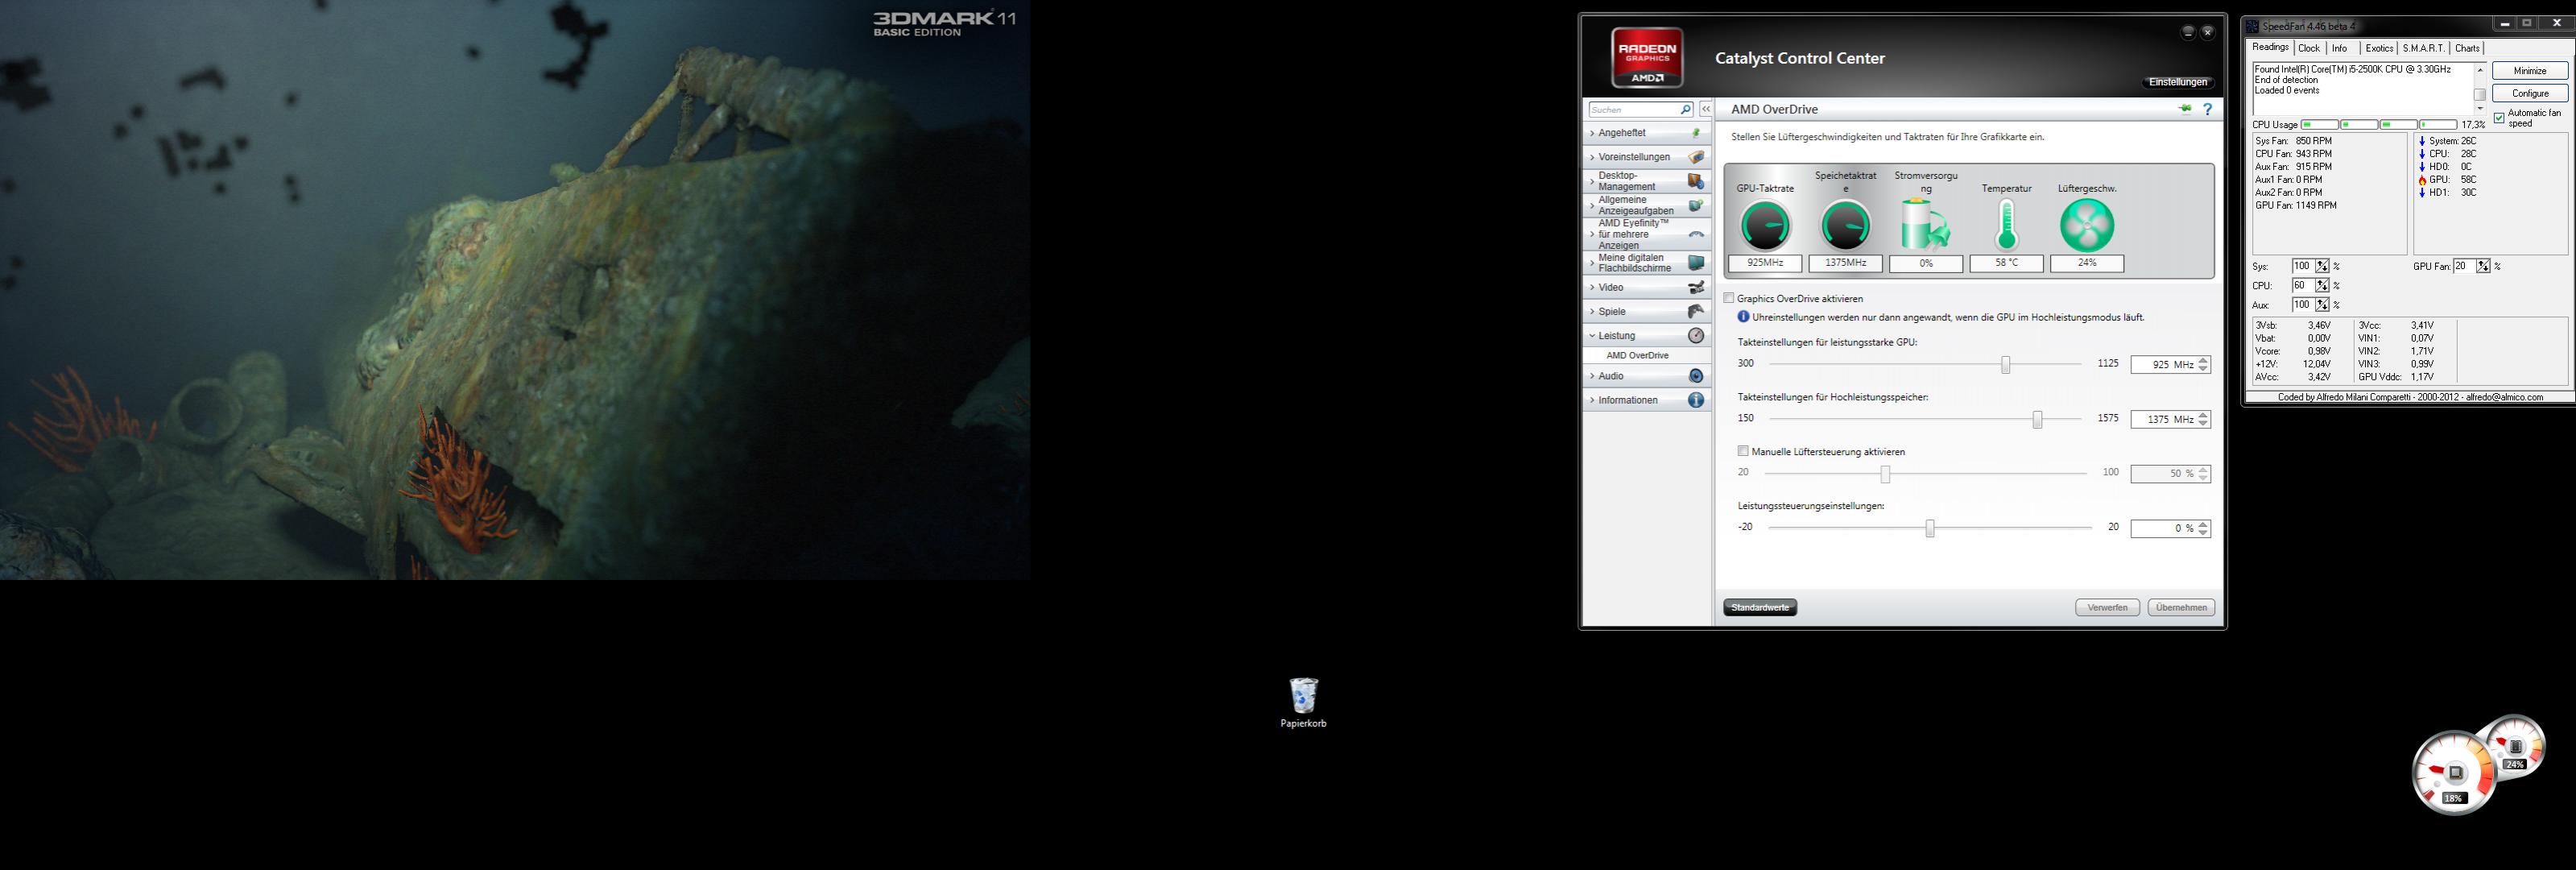Image resolution: width=2576 pixels, height=870 pixels.
Task: Click the GPU Fan speed stepper
Action: tap(2483, 266)
